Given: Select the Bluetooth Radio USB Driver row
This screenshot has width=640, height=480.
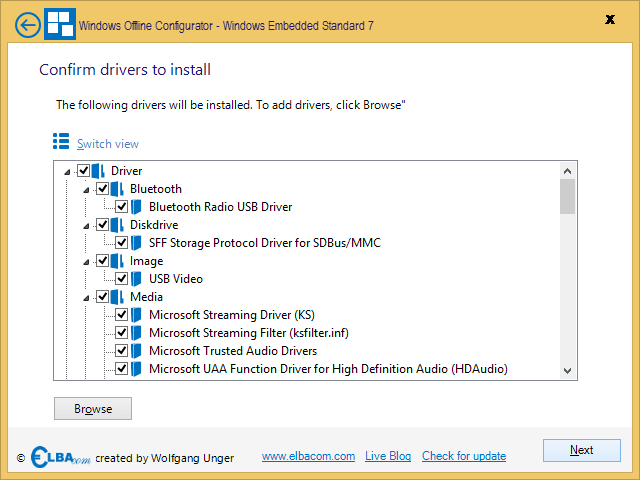Looking at the screenshot, I should coord(220,207).
